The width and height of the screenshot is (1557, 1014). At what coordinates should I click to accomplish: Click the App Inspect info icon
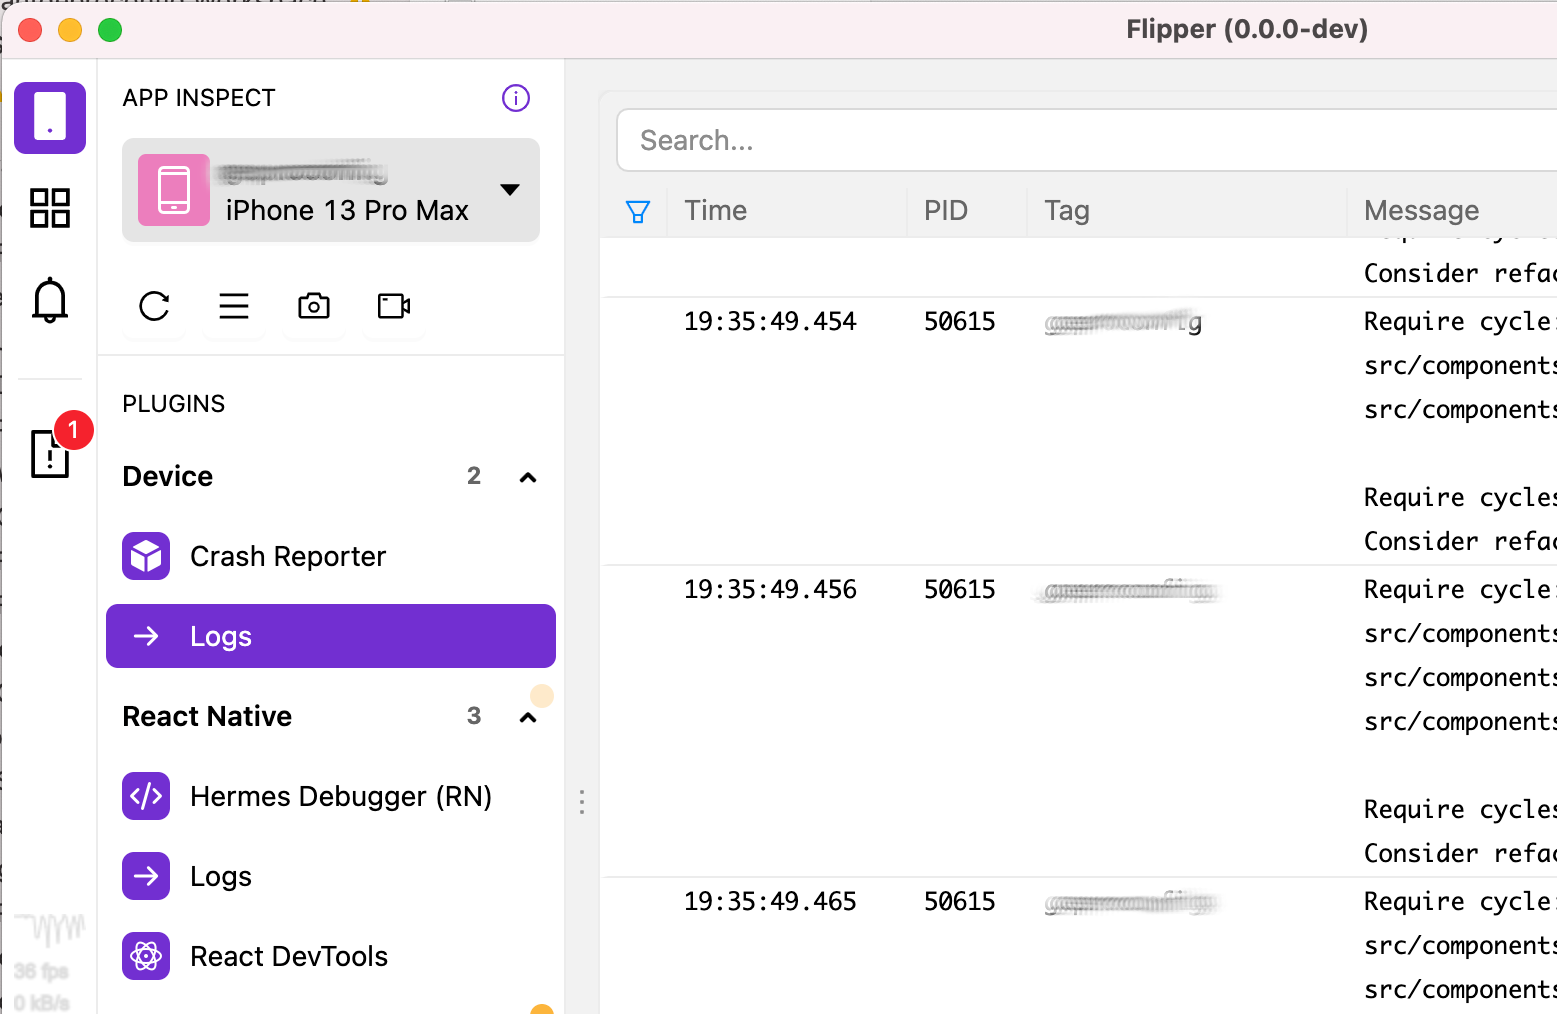(516, 98)
